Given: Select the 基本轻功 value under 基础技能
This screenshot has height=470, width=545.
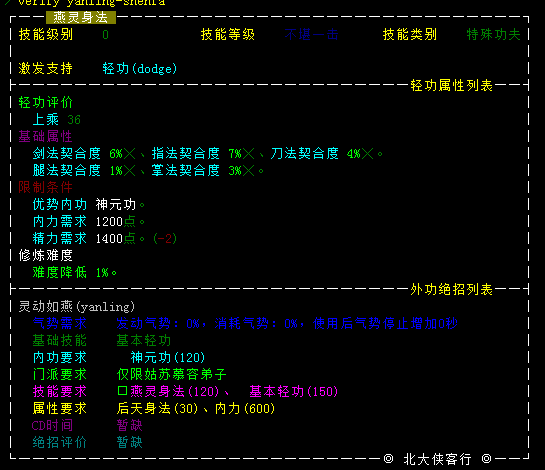Looking at the screenshot, I should (x=144, y=341).
